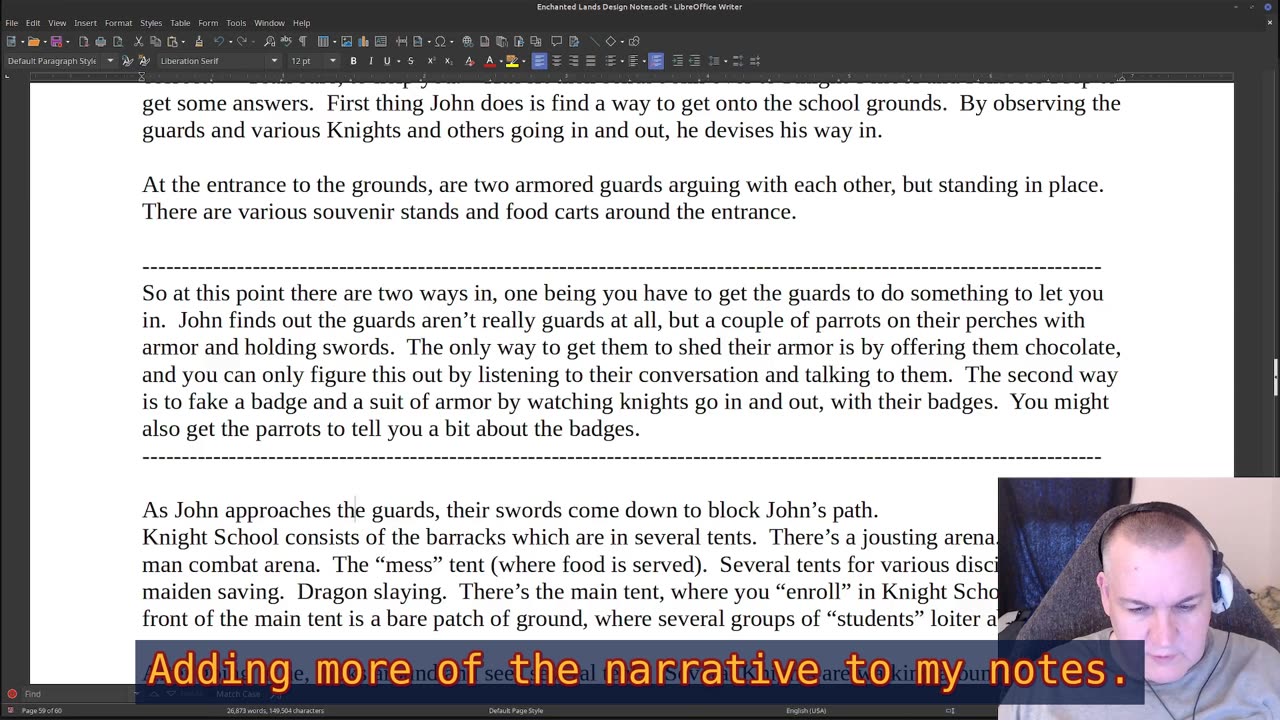Viewport: 1280px width, 720px height.
Task: Click the Clone Formatting paintbrush icon
Action: click(x=199, y=41)
